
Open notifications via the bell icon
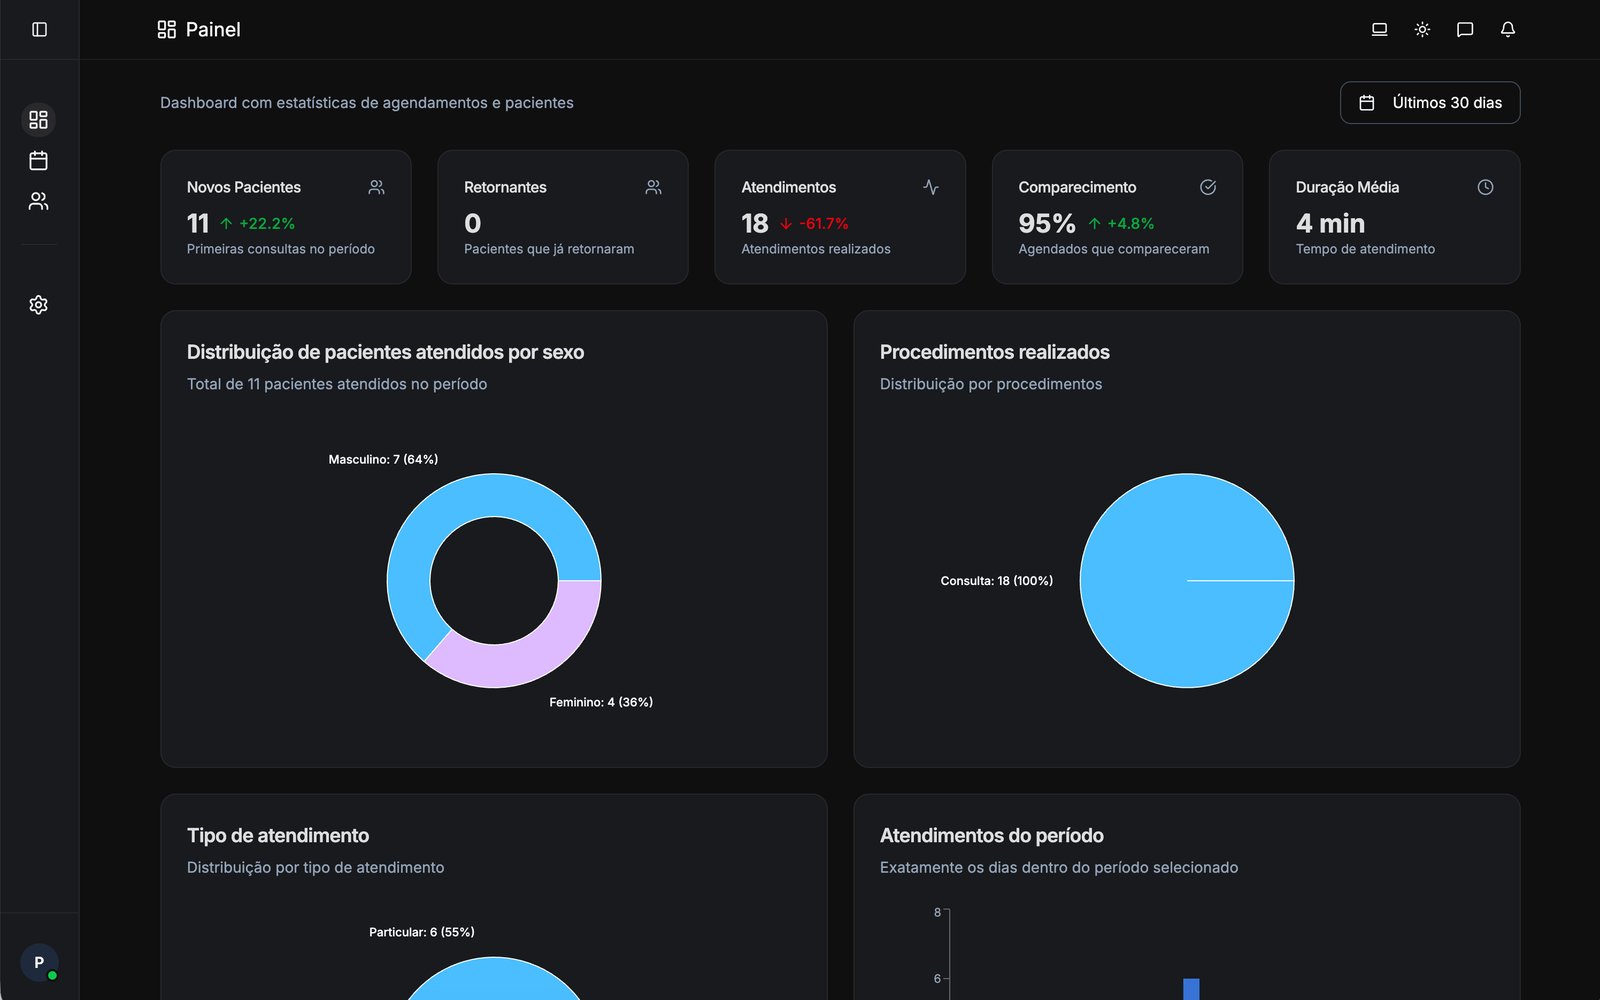coord(1507,29)
